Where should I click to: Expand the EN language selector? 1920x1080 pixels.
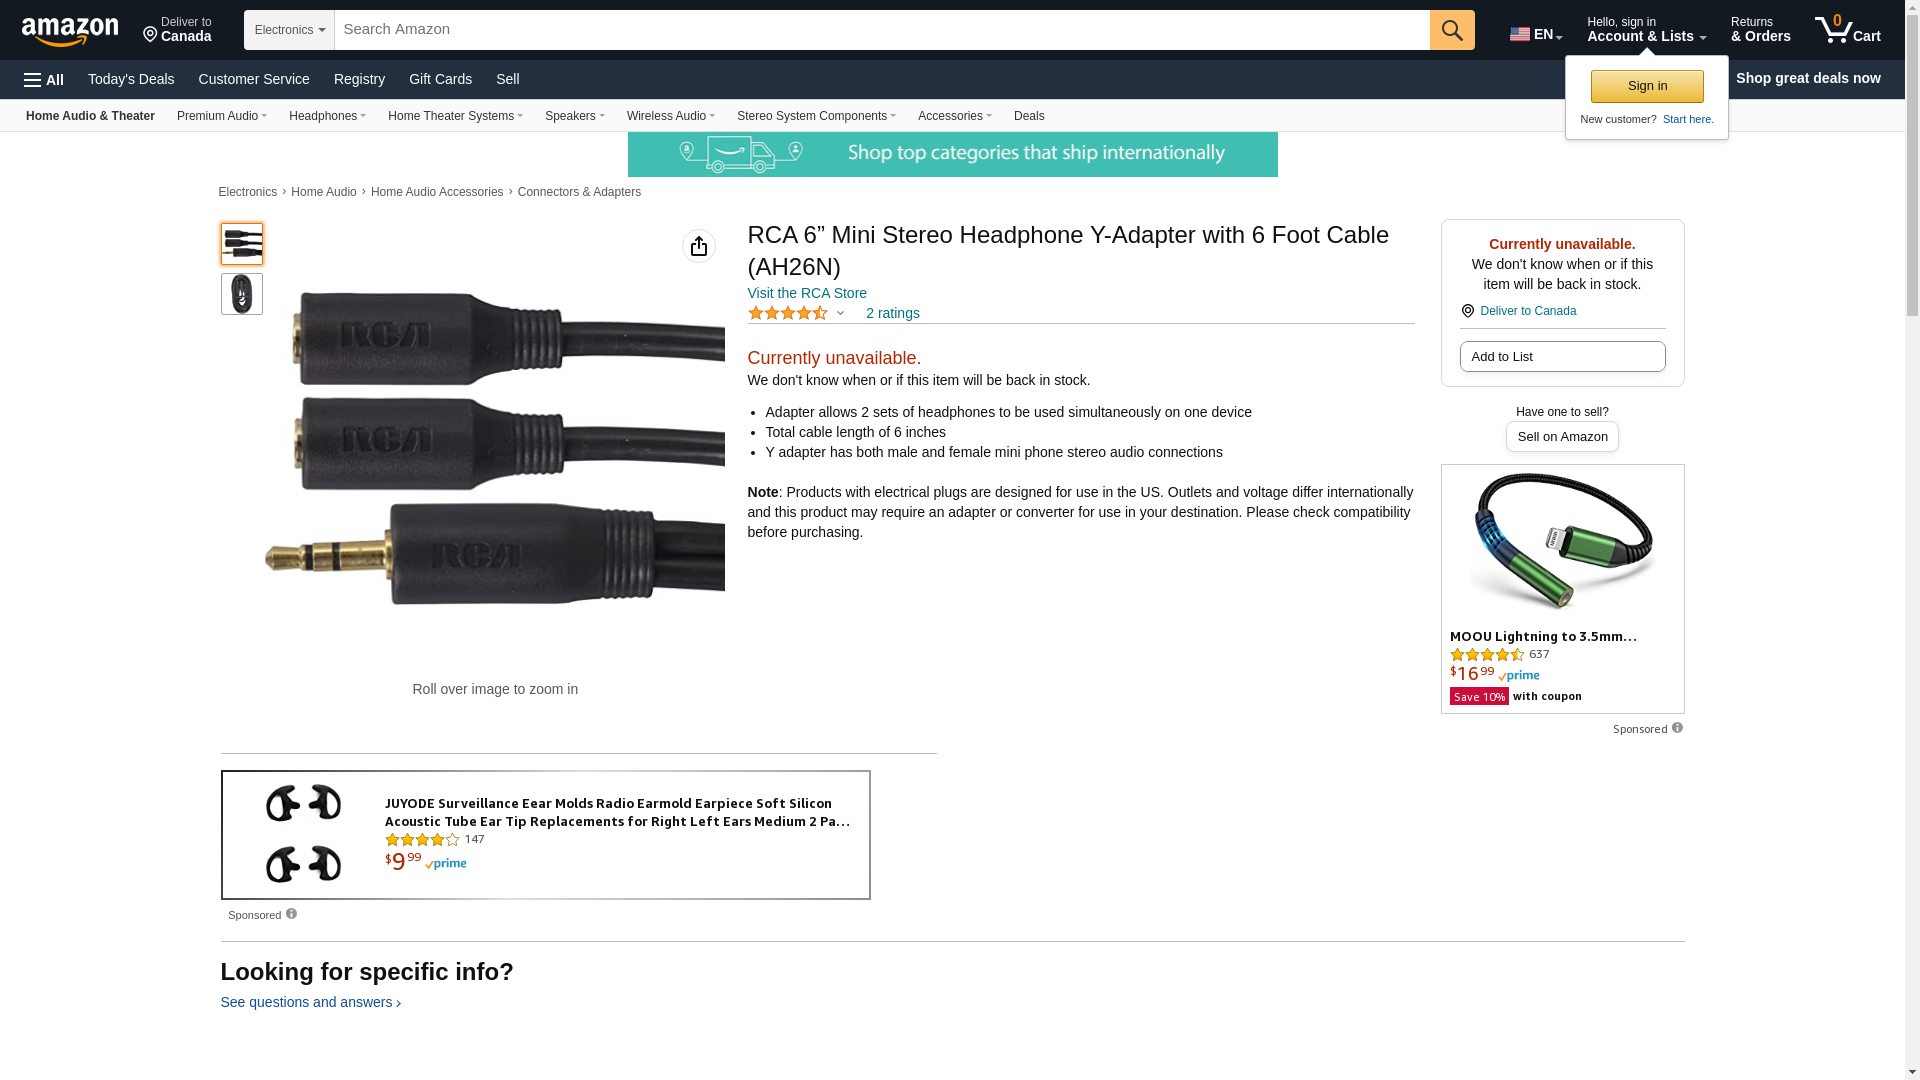point(1536,34)
